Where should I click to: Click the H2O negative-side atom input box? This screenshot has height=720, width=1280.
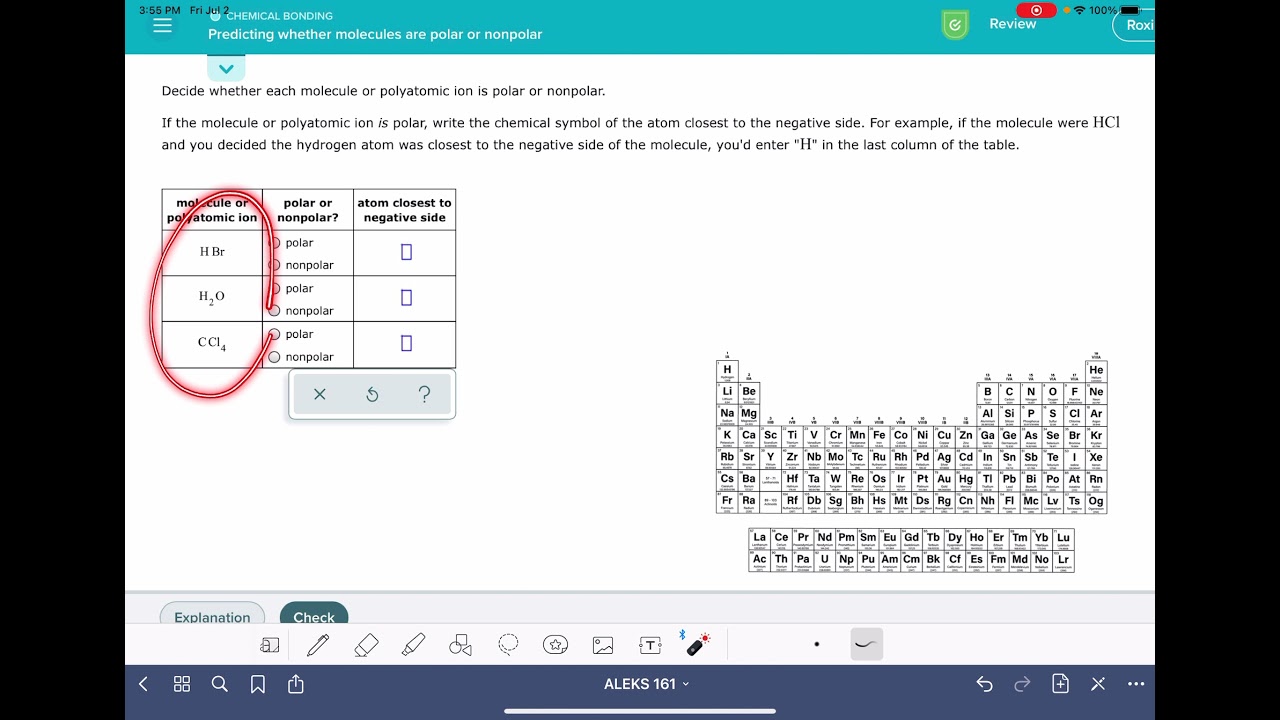pos(406,297)
